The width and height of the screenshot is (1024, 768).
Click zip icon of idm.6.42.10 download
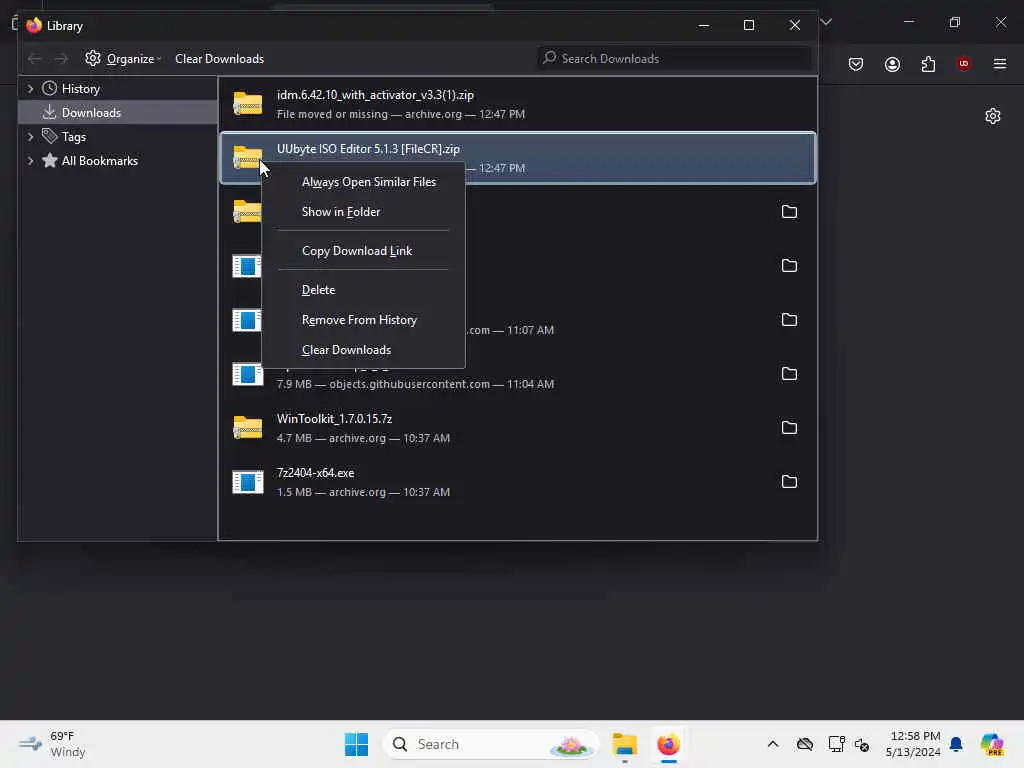[x=248, y=104]
